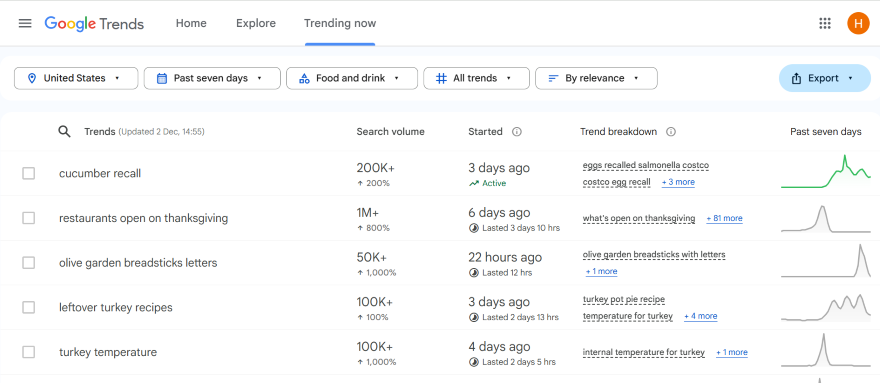The image size is (880, 383).
Task: Click the Lasted 2 days 13 hrs clock icon
Action: (x=474, y=317)
